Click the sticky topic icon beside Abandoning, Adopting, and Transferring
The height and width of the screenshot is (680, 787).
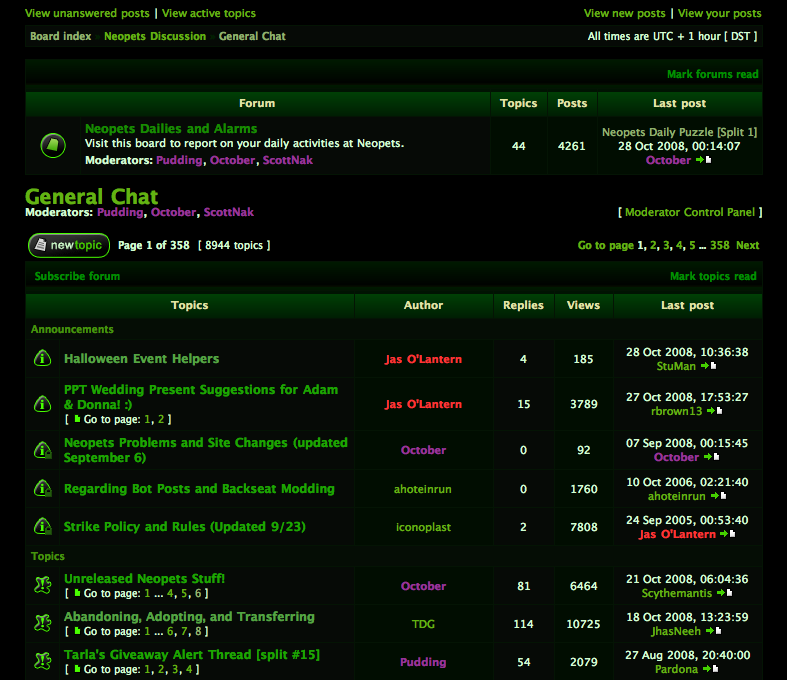(x=43, y=623)
